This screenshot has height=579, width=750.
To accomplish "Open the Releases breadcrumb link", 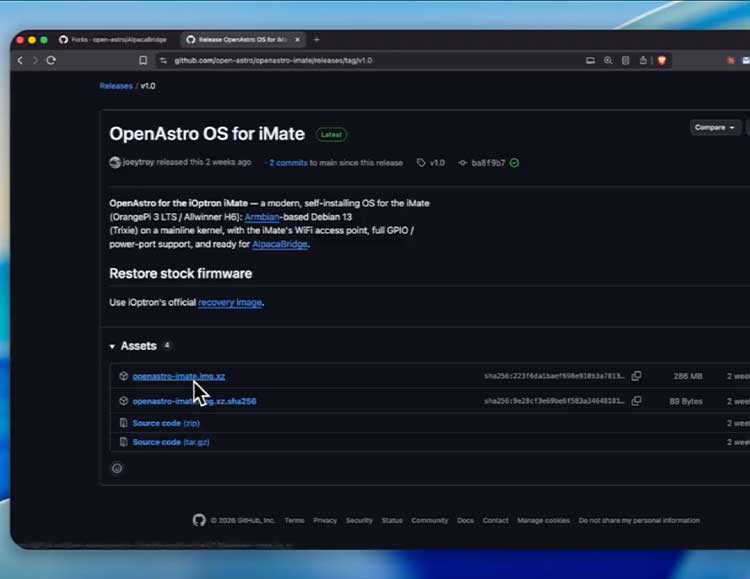I will pyautogui.click(x=116, y=86).
